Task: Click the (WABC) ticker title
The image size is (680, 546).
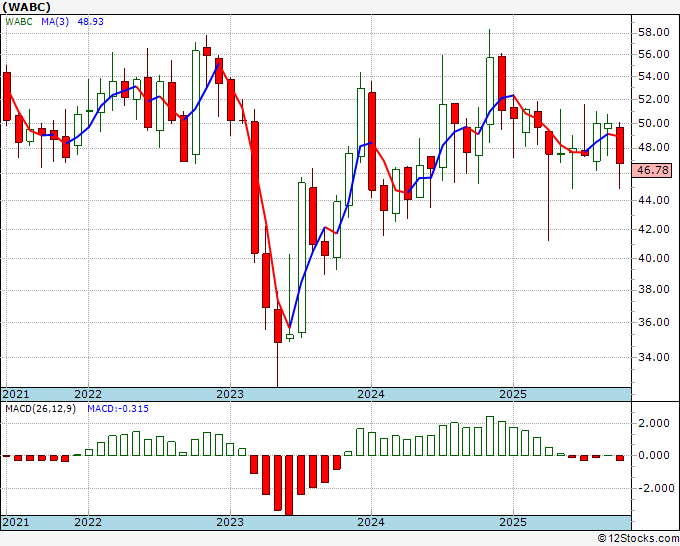Action: (26, 7)
